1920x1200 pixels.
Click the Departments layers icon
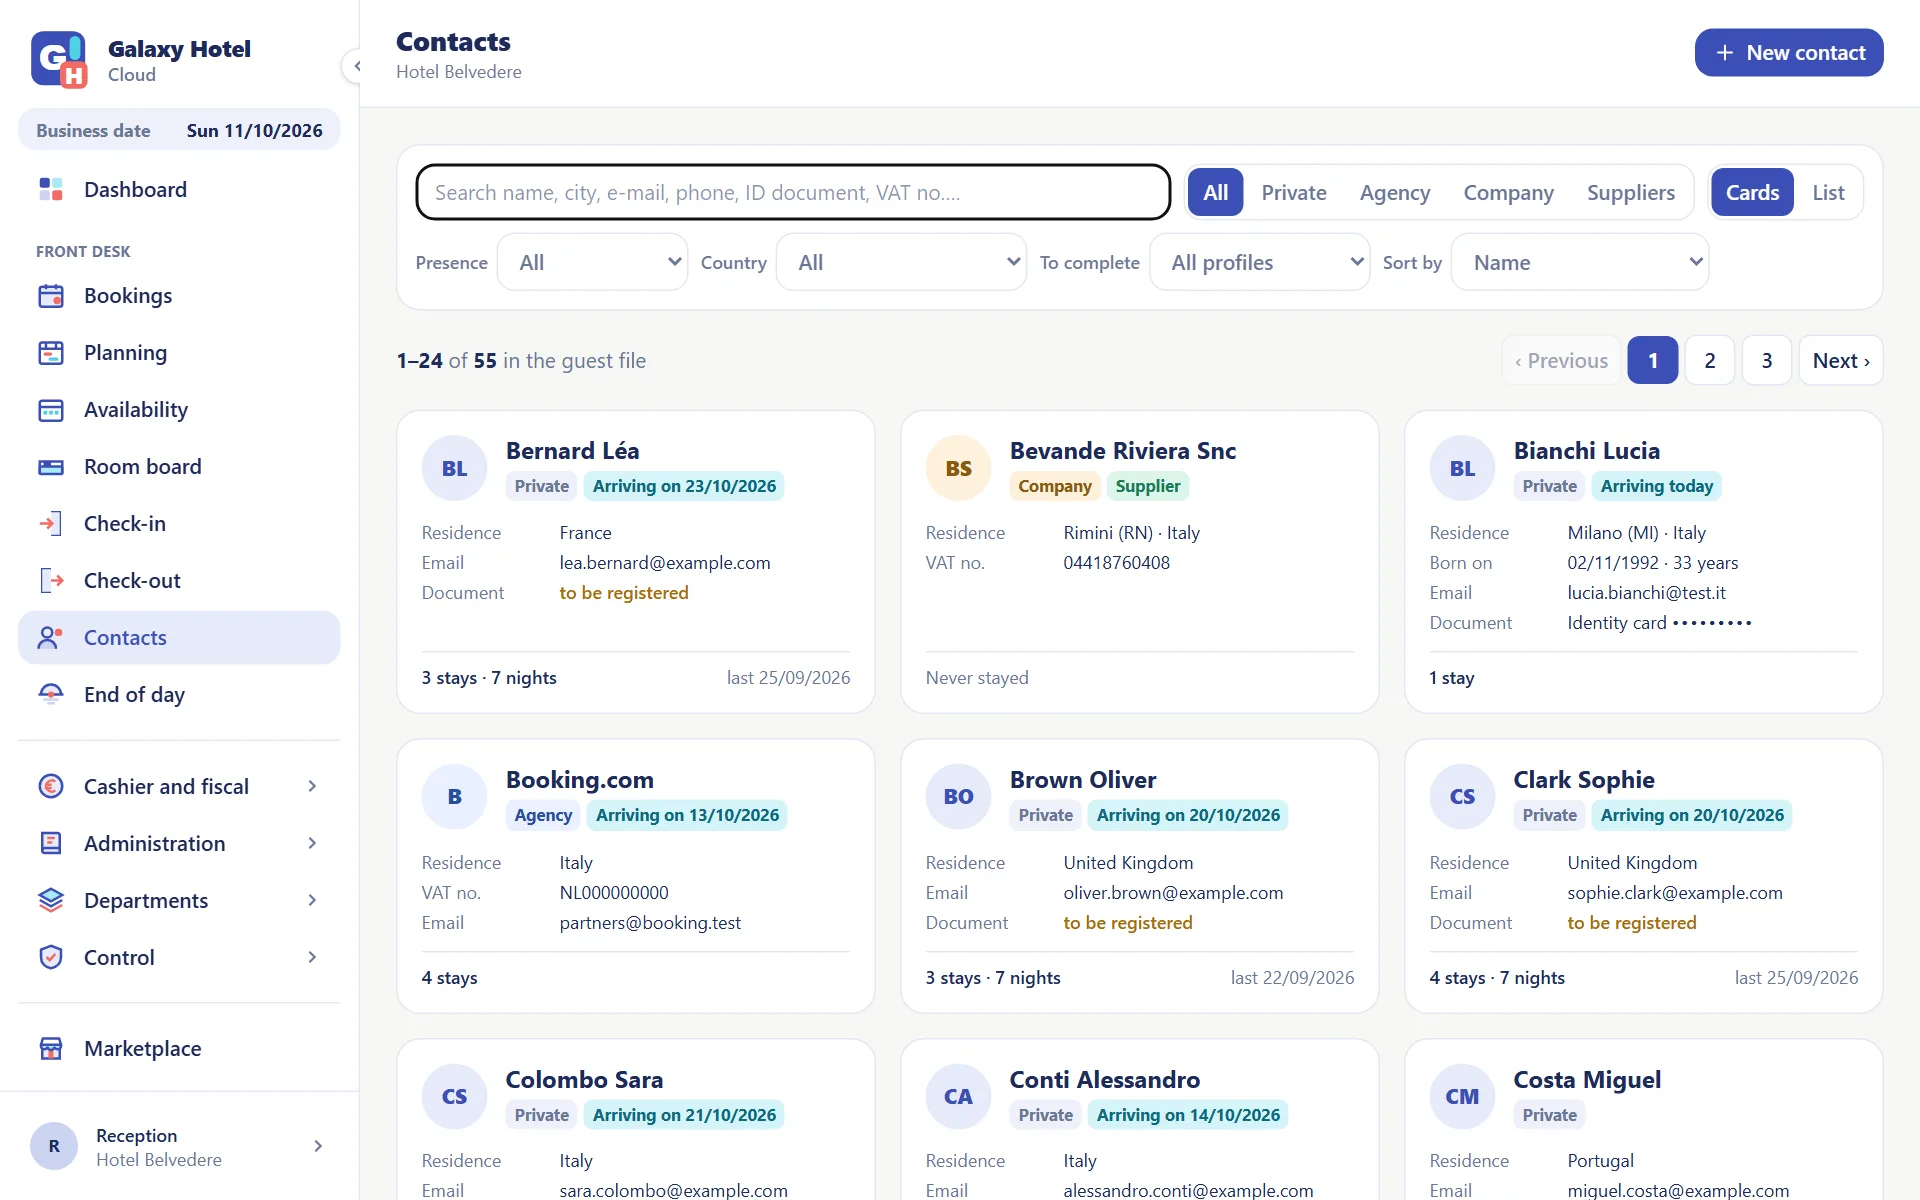pos(51,900)
